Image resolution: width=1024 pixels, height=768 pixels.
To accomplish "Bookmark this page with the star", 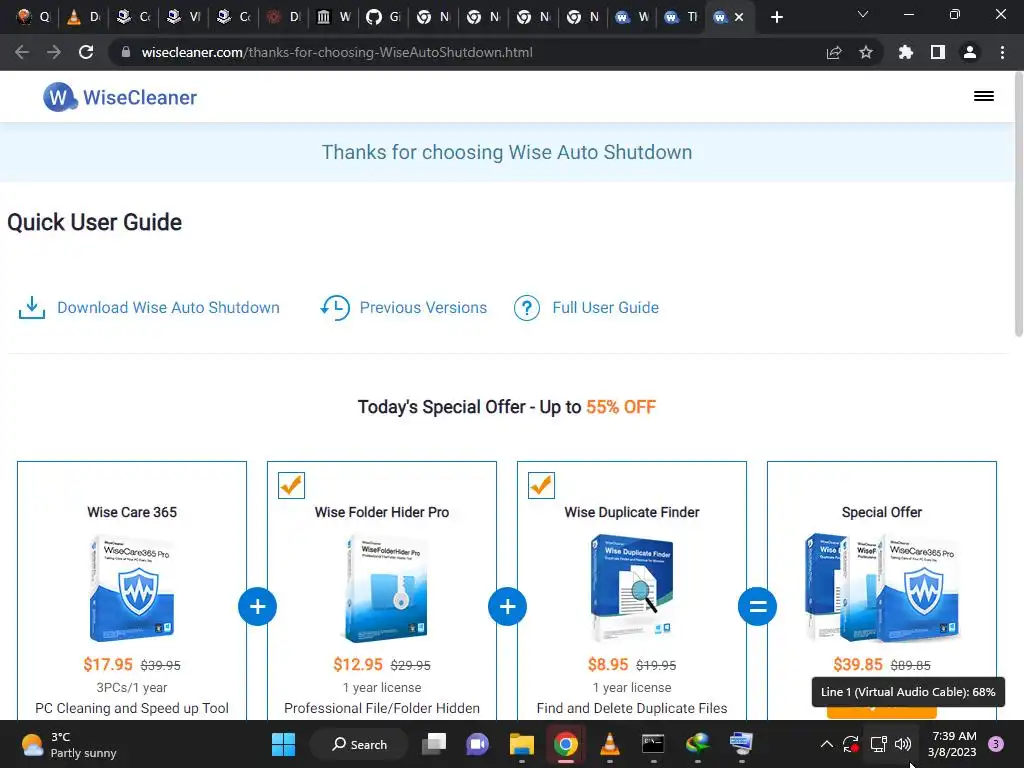I will pyautogui.click(x=866, y=52).
